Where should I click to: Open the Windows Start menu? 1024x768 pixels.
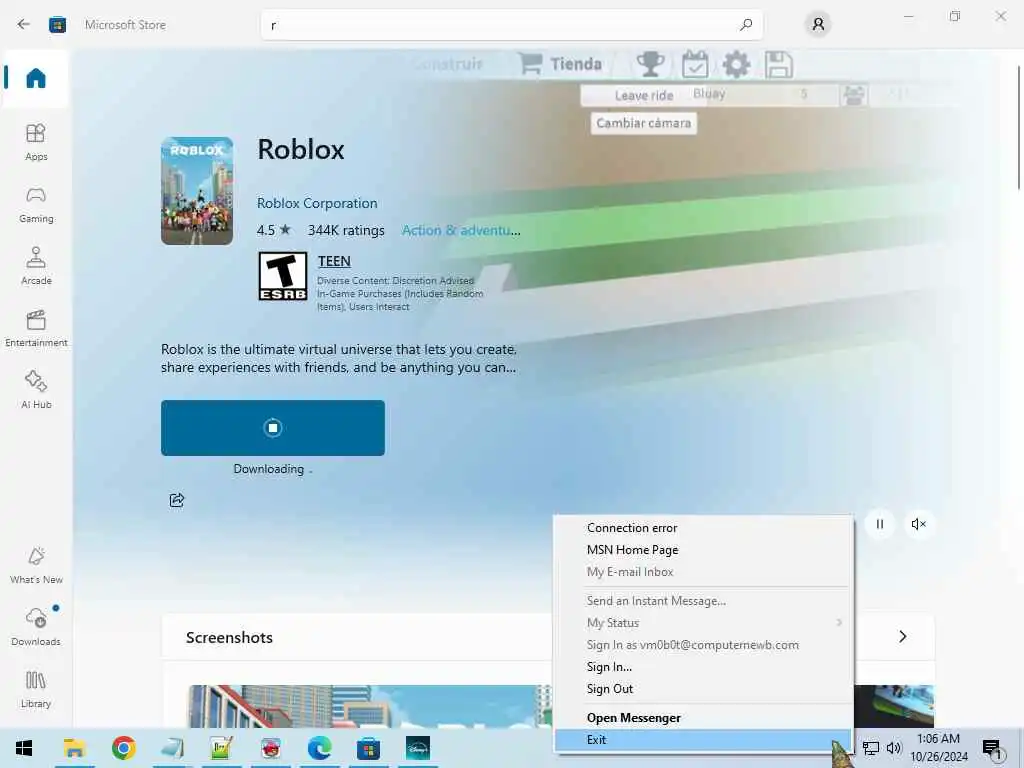click(24, 748)
